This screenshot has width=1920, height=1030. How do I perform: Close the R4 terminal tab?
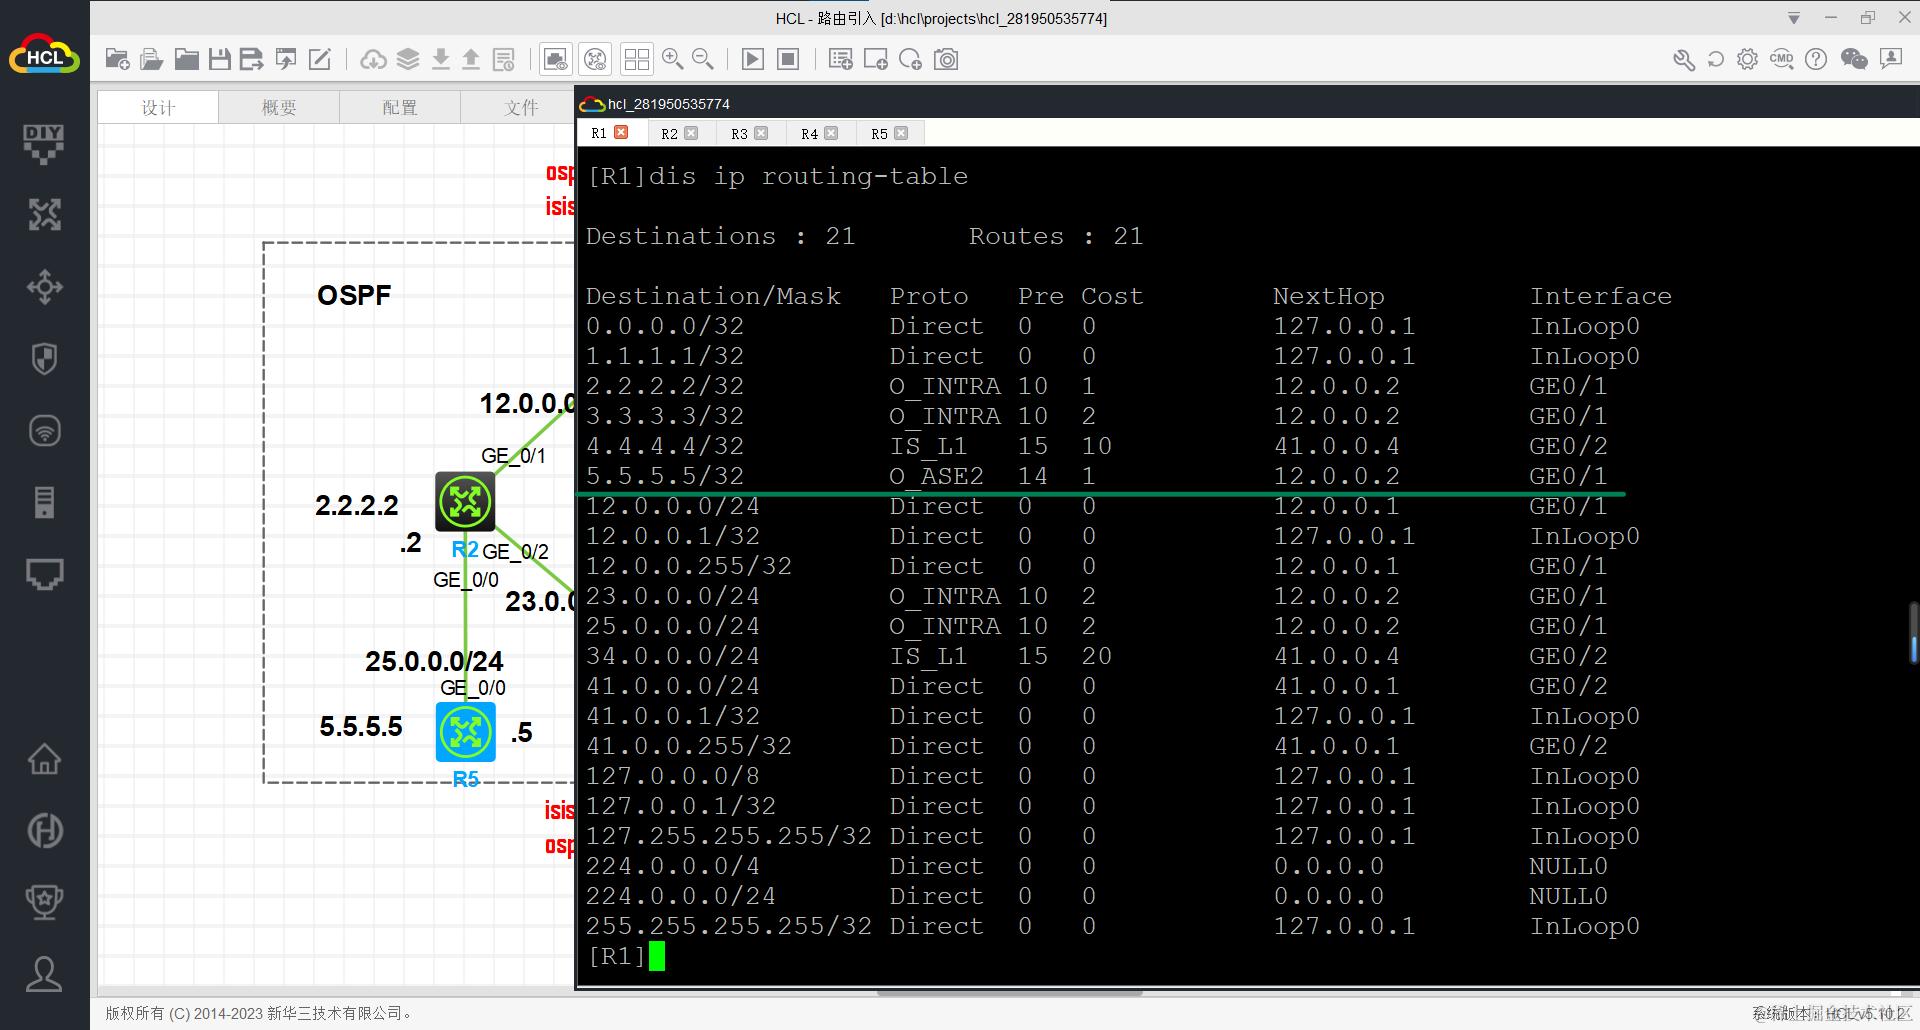pos(831,133)
